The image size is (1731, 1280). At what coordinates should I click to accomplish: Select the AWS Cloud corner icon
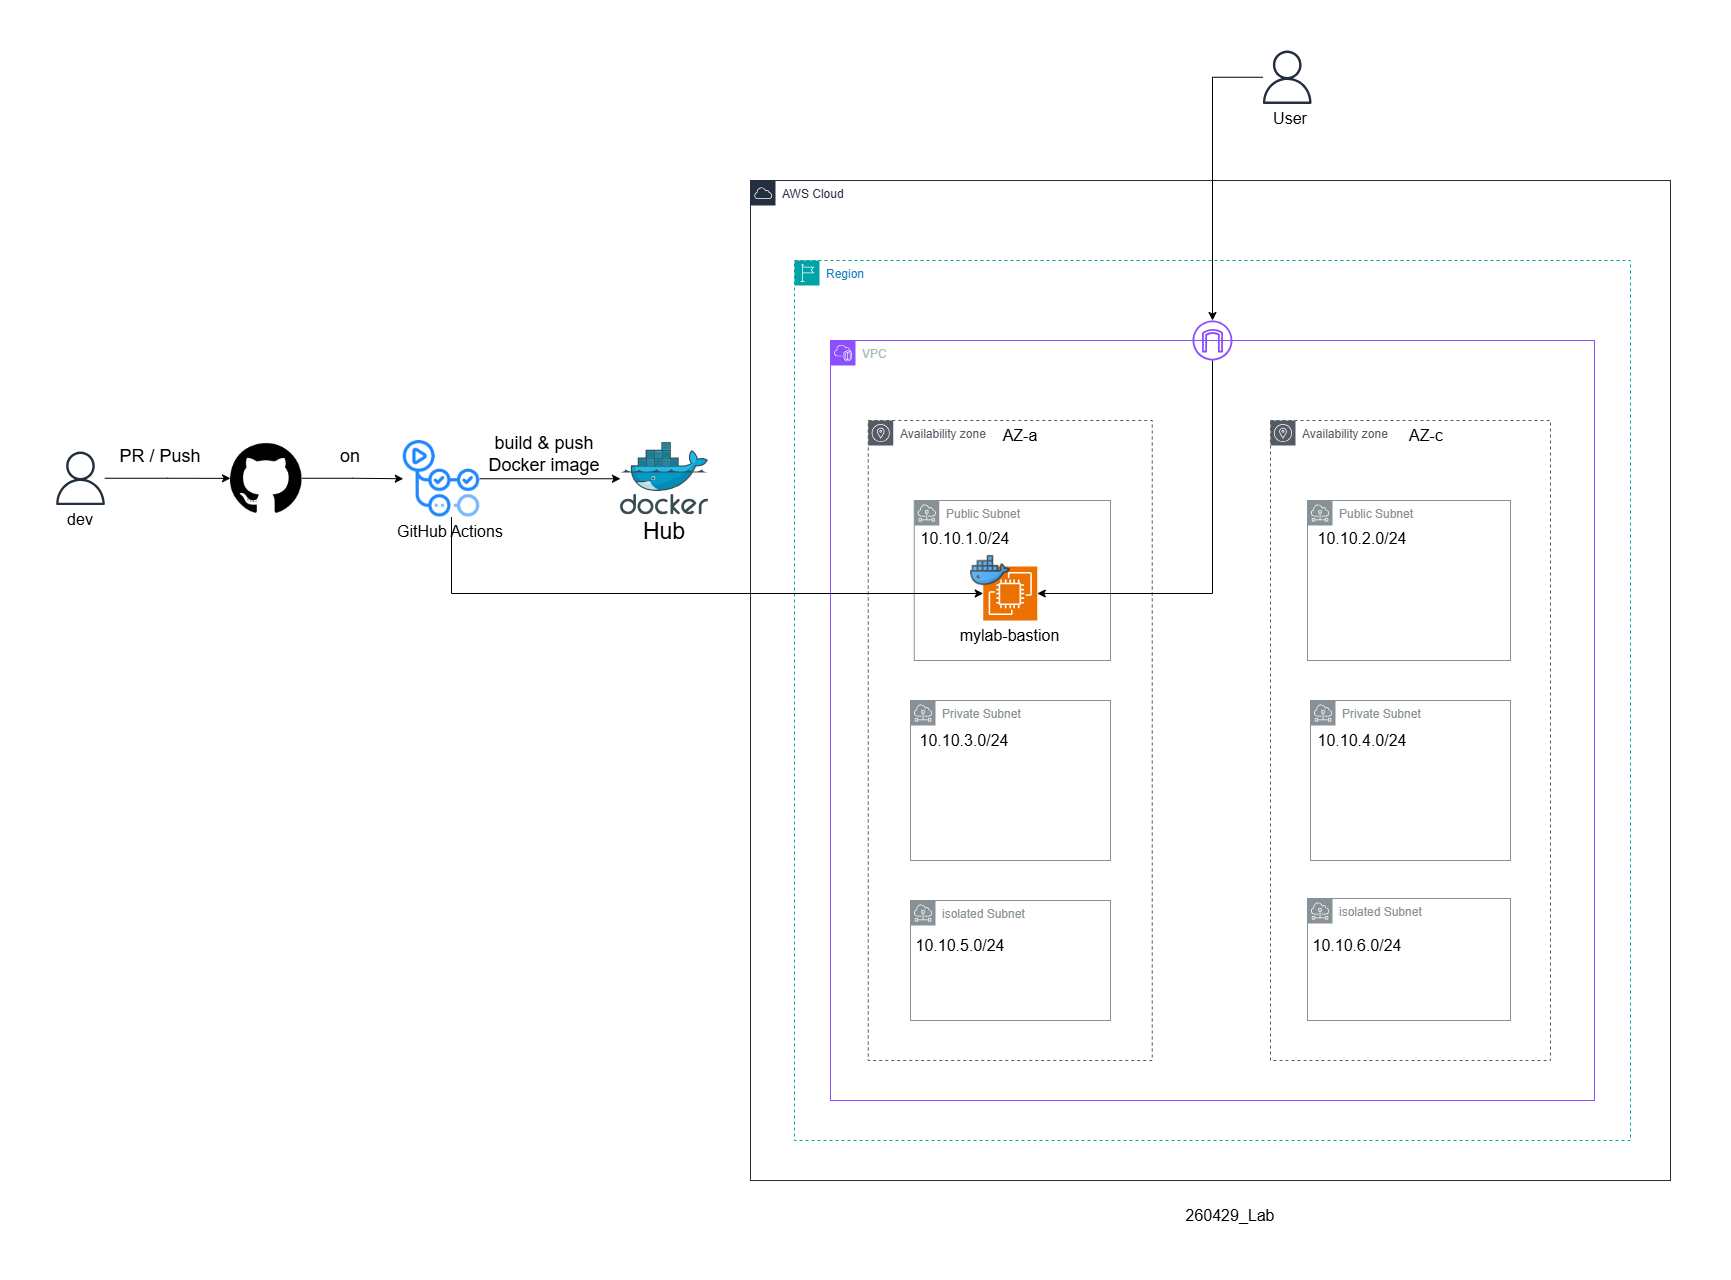pos(763,193)
